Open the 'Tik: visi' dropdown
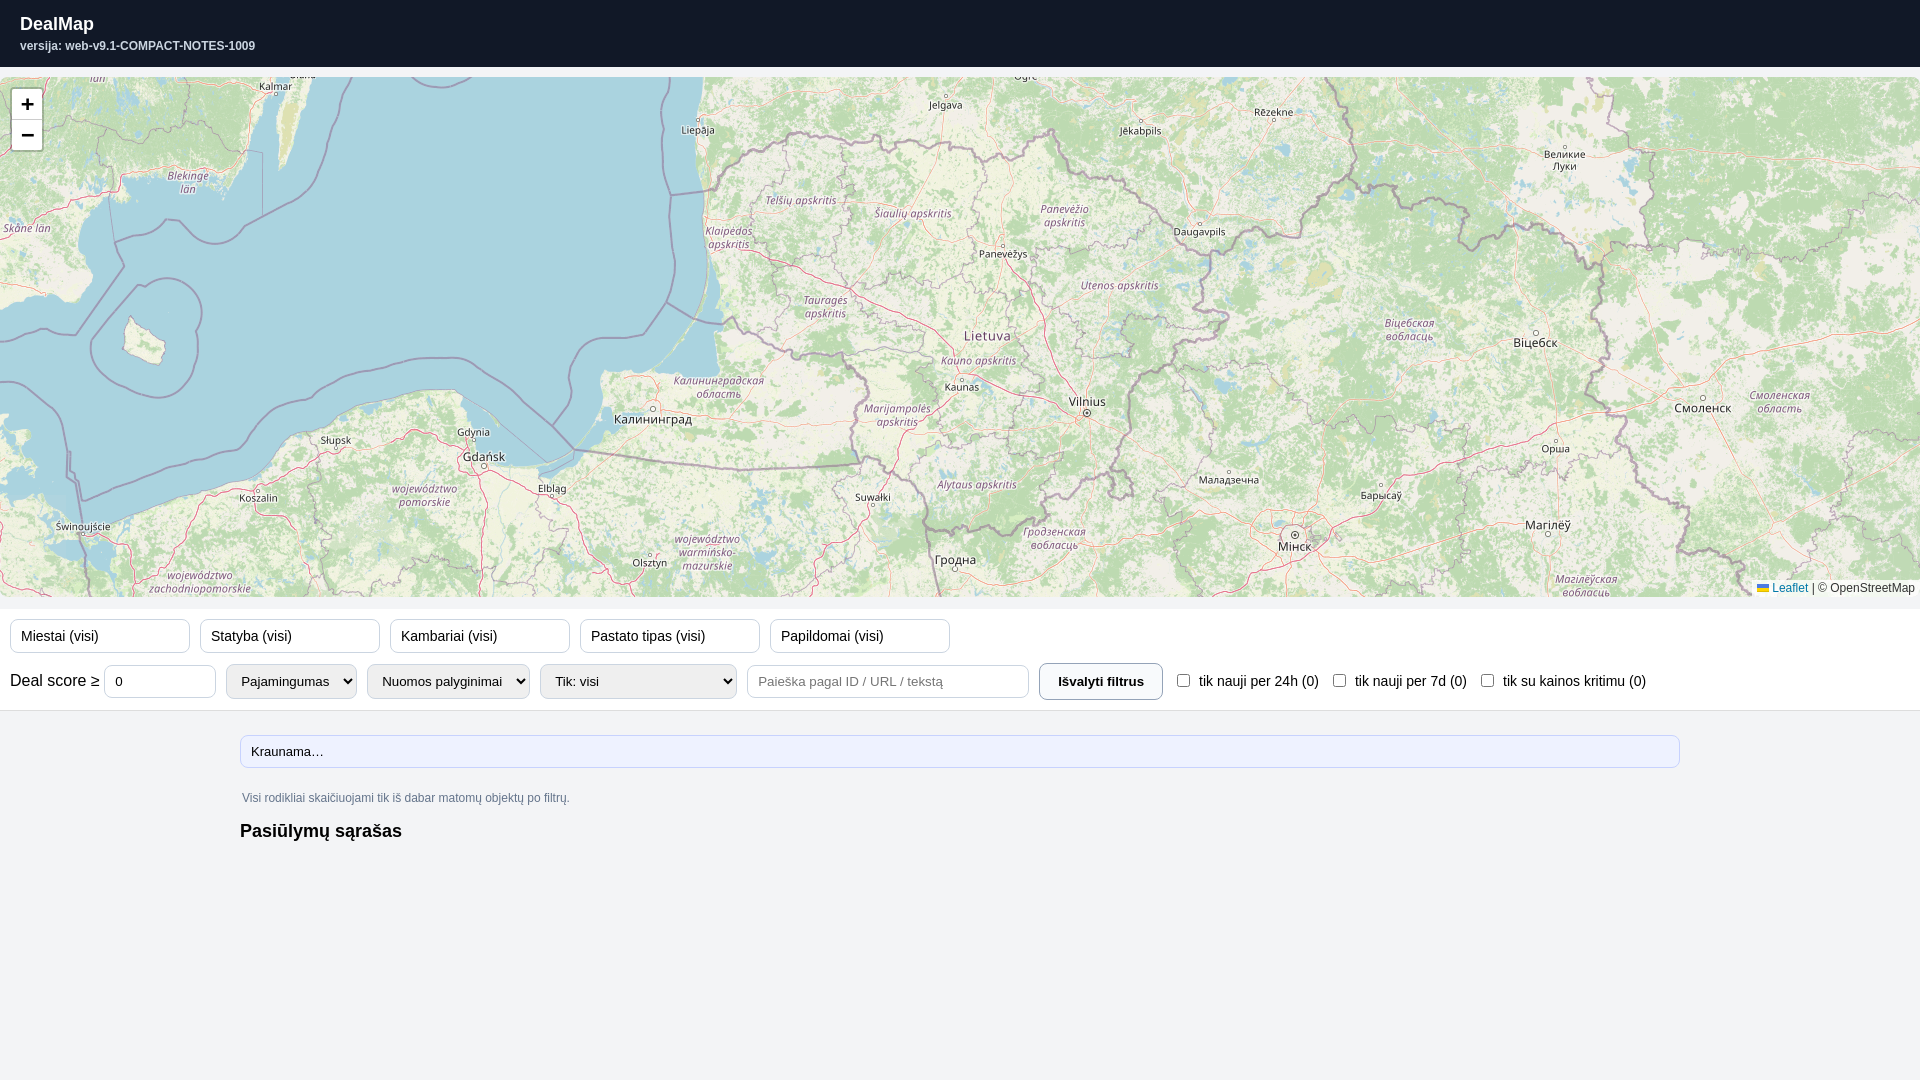This screenshot has height=1080, width=1920. 638,682
